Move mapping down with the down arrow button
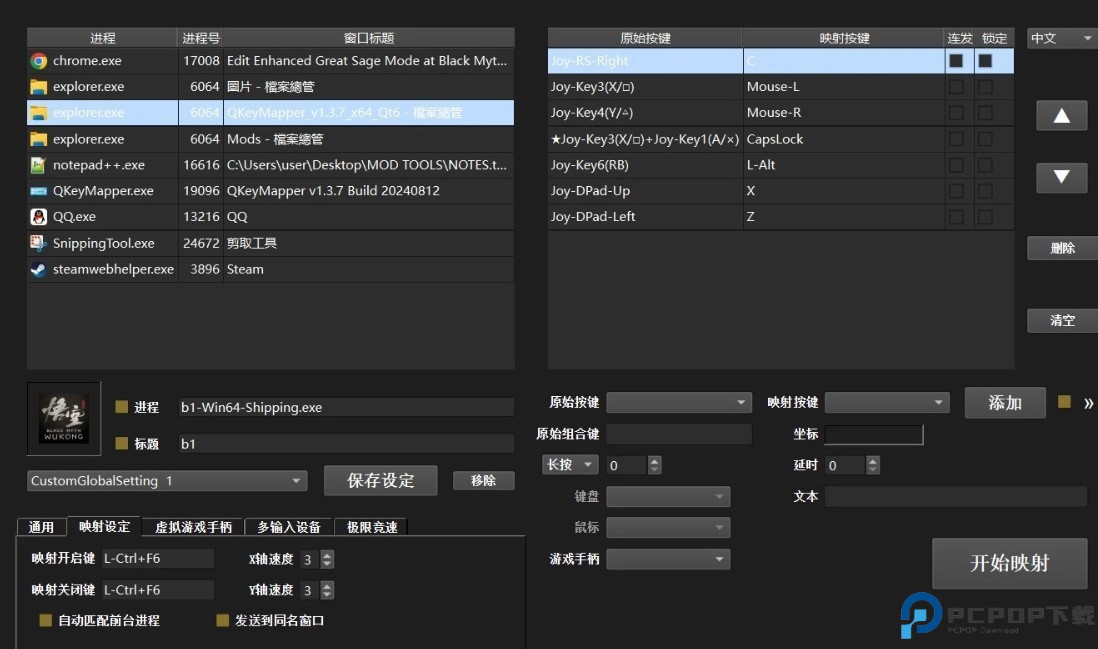Image resolution: width=1098 pixels, height=649 pixels. click(1062, 177)
